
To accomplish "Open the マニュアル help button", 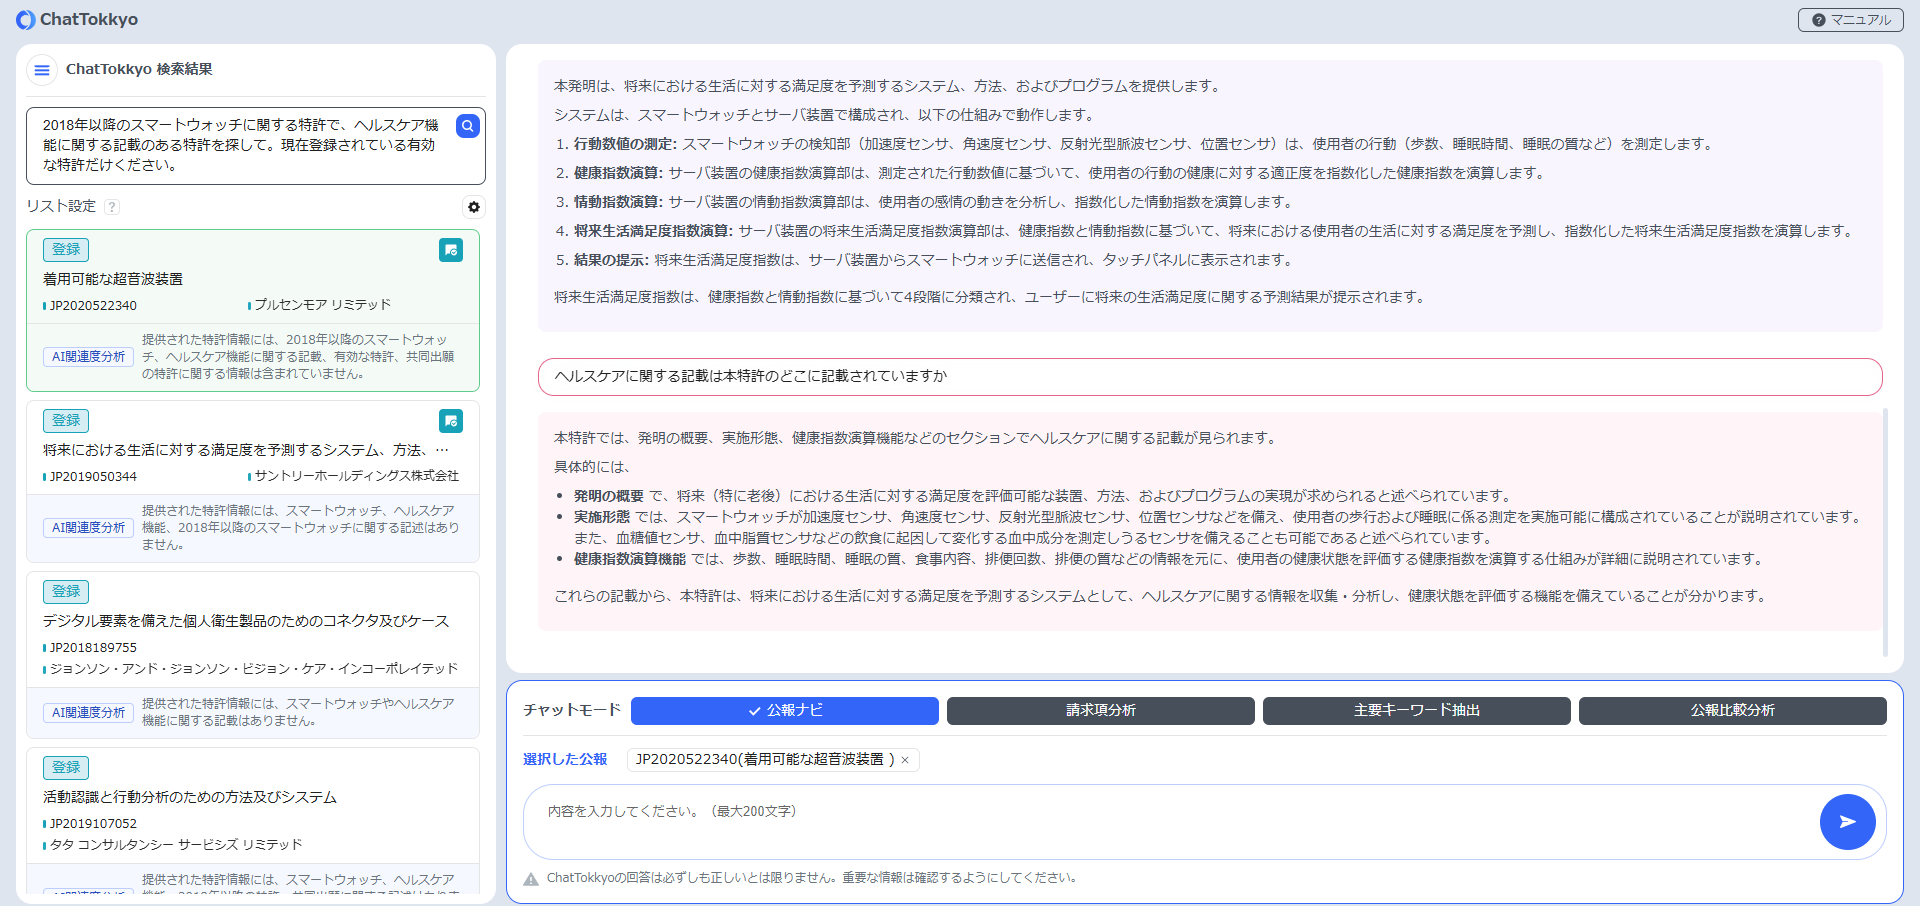I will coord(1849,19).
